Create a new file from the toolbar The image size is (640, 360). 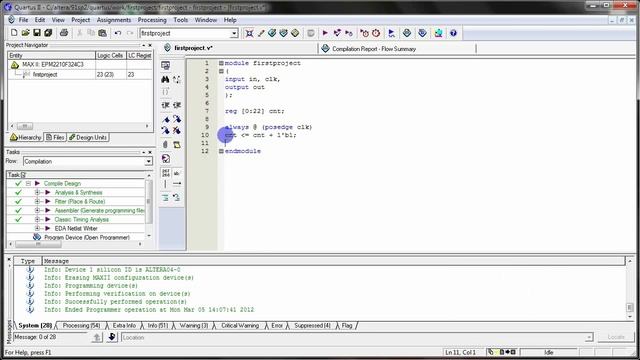click(14, 33)
